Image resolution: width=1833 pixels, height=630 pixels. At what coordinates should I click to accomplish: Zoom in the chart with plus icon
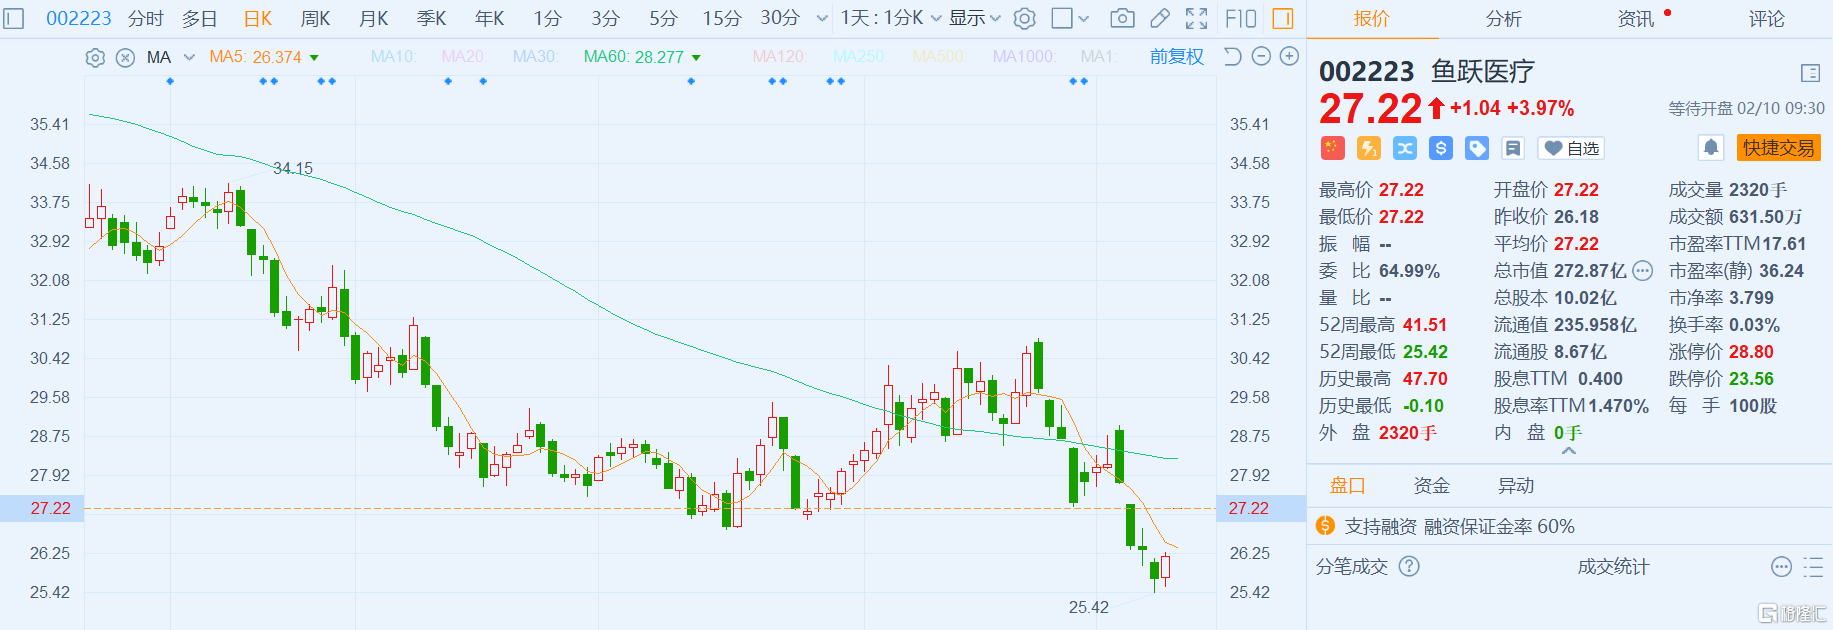pos(1290,57)
